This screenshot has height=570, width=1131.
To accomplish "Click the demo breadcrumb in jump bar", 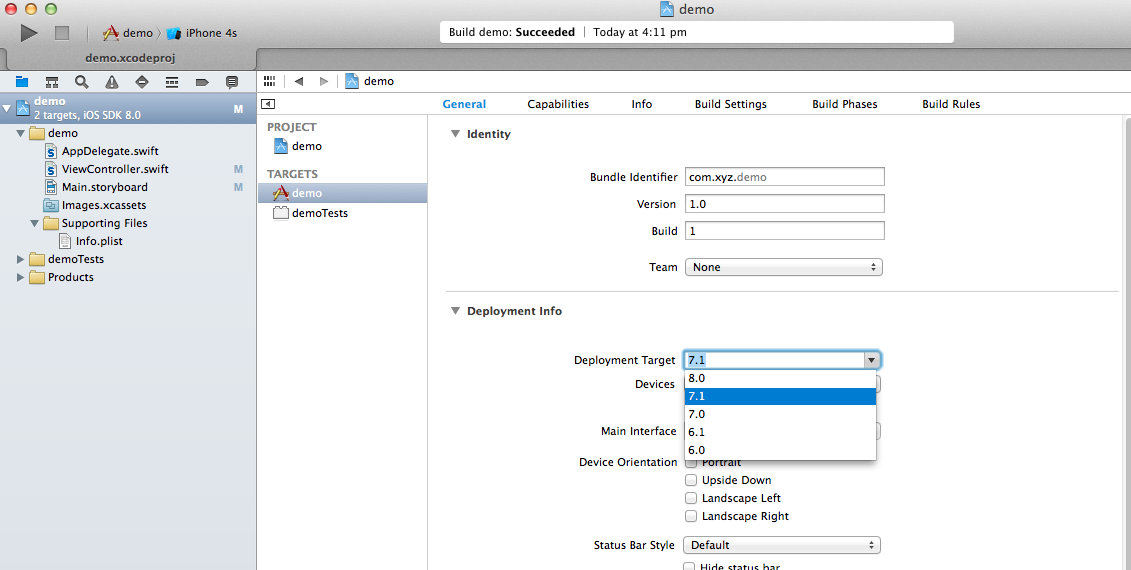I will coord(369,81).
